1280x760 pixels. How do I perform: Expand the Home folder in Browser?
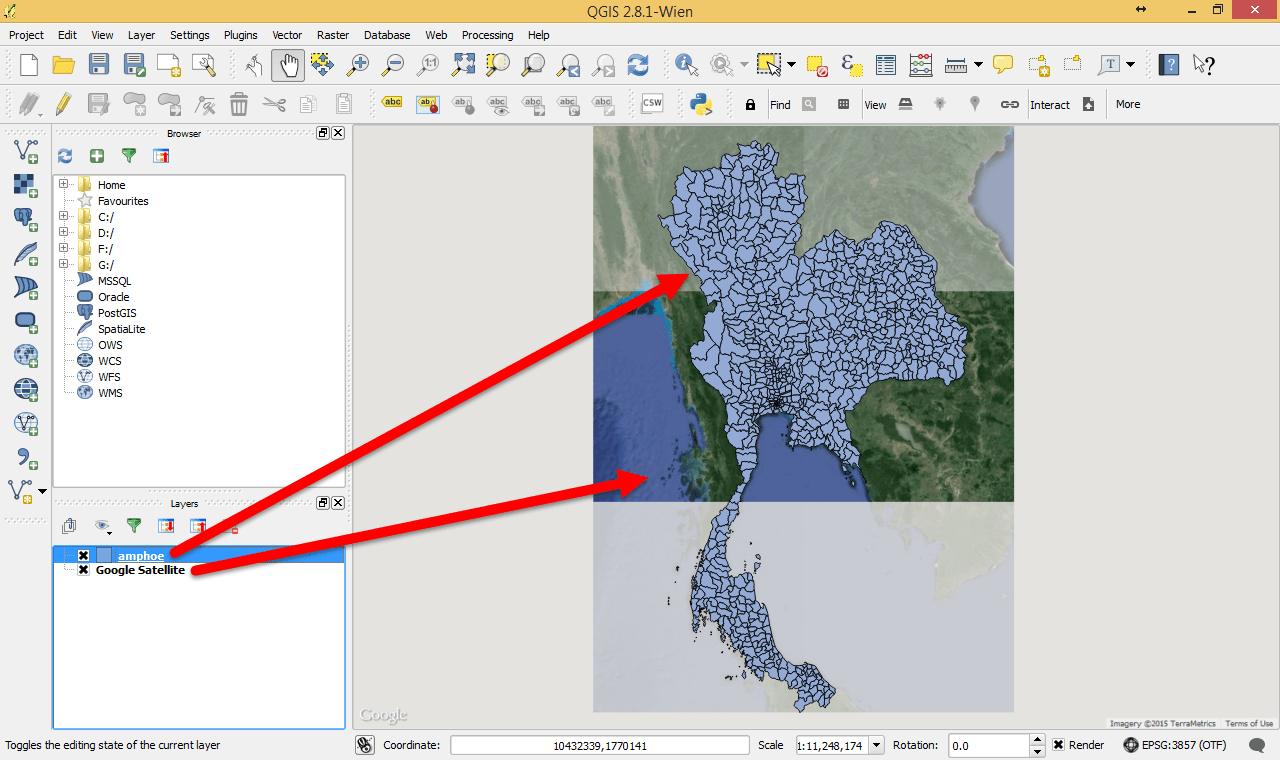62,184
